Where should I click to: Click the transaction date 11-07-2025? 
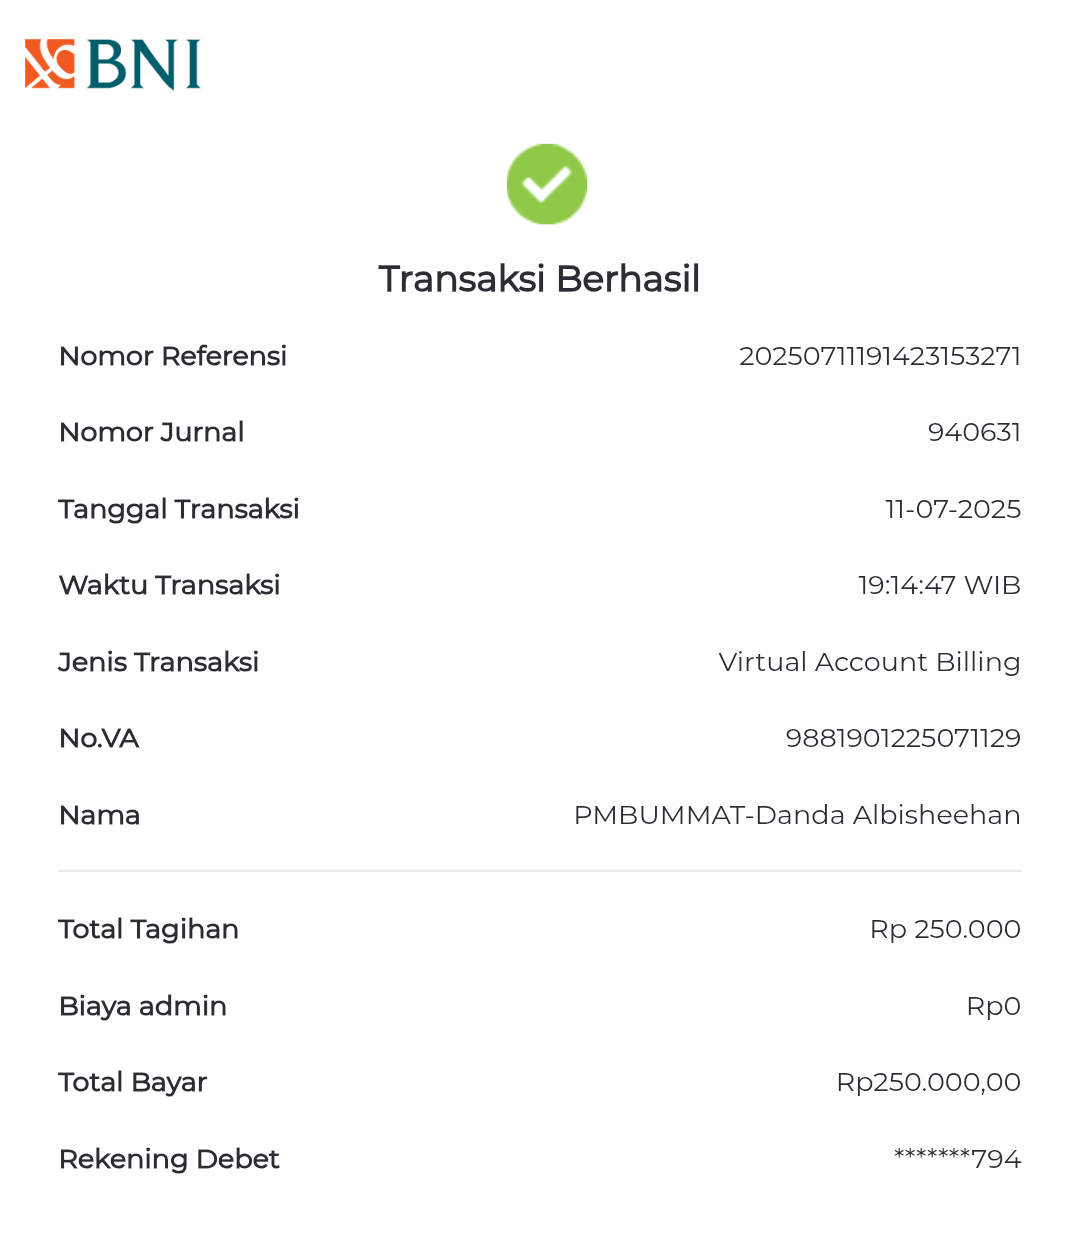click(953, 509)
